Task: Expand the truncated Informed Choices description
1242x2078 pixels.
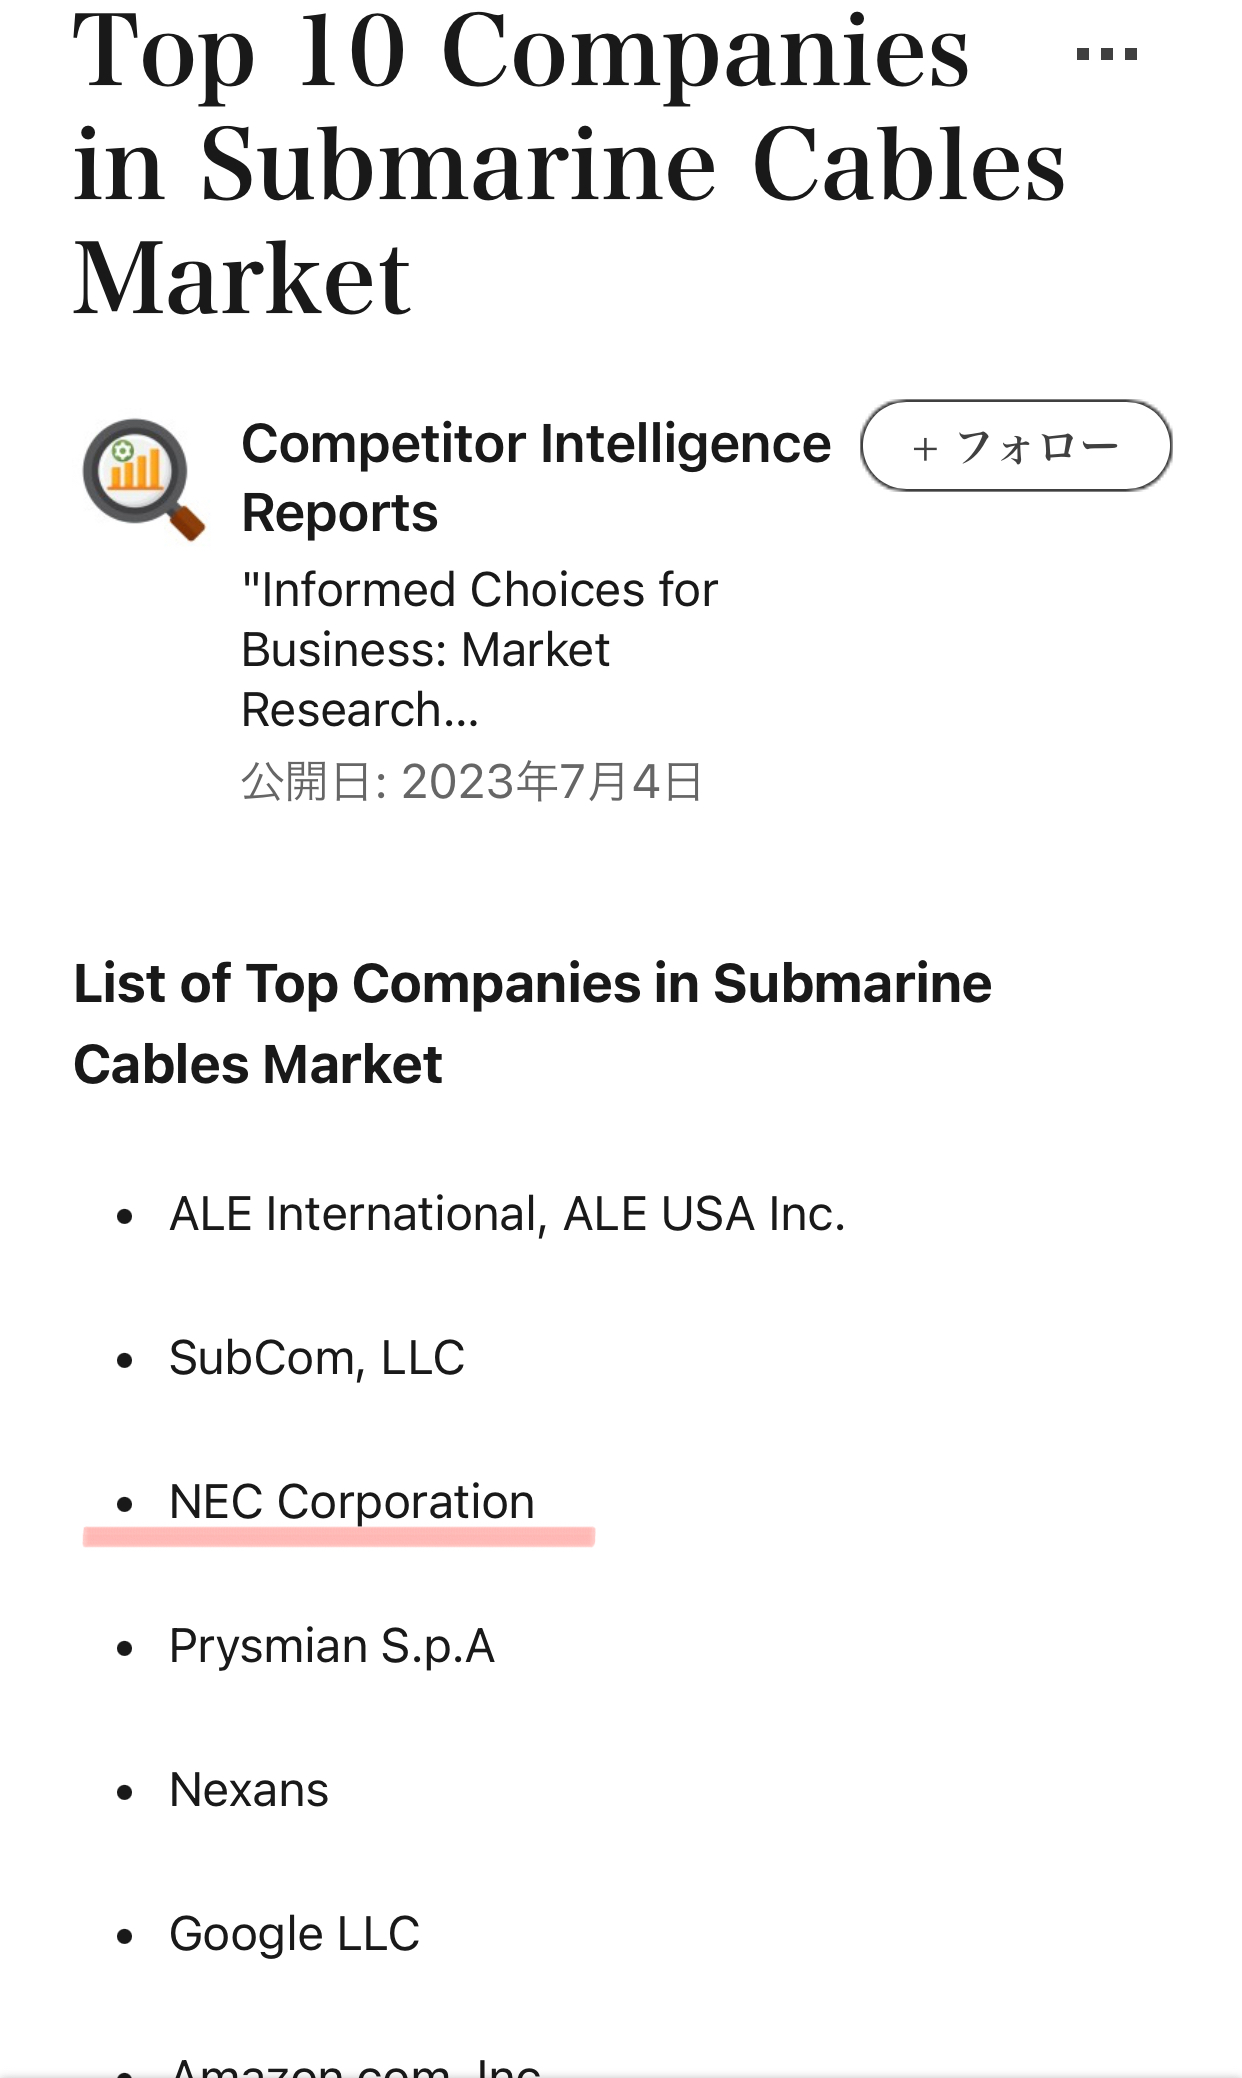Action: [x=479, y=649]
